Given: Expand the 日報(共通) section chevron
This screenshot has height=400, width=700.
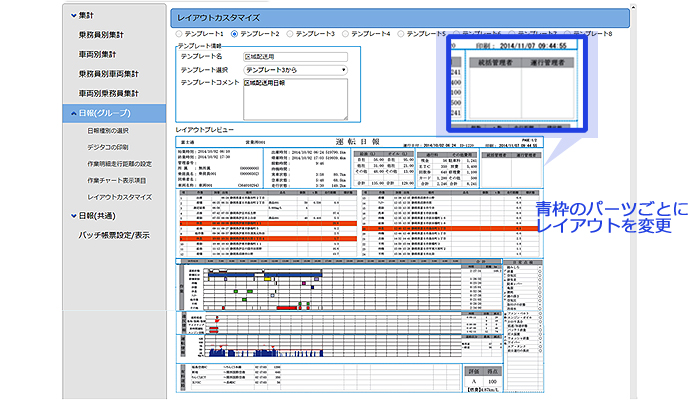Looking at the screenshot, I should point(74,216).
